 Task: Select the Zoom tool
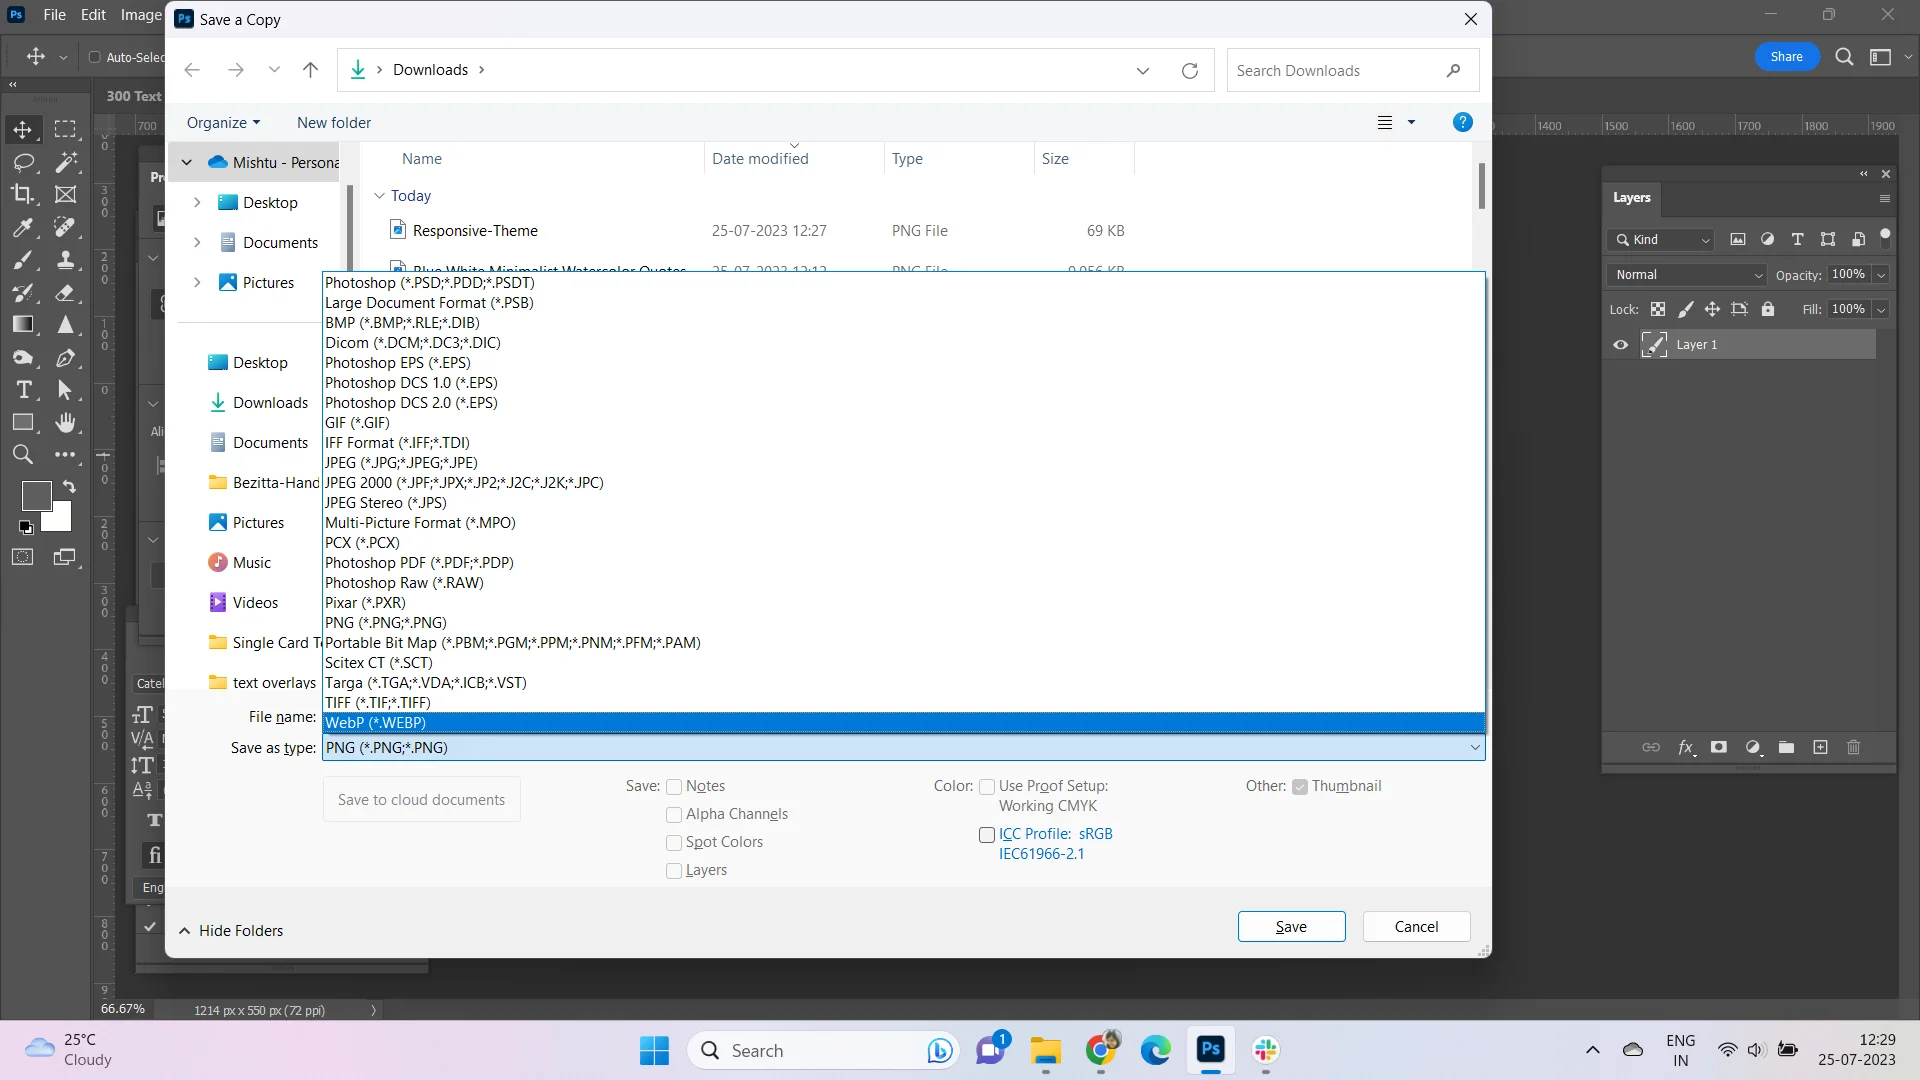pyautogui.click(x=22, y=455)
